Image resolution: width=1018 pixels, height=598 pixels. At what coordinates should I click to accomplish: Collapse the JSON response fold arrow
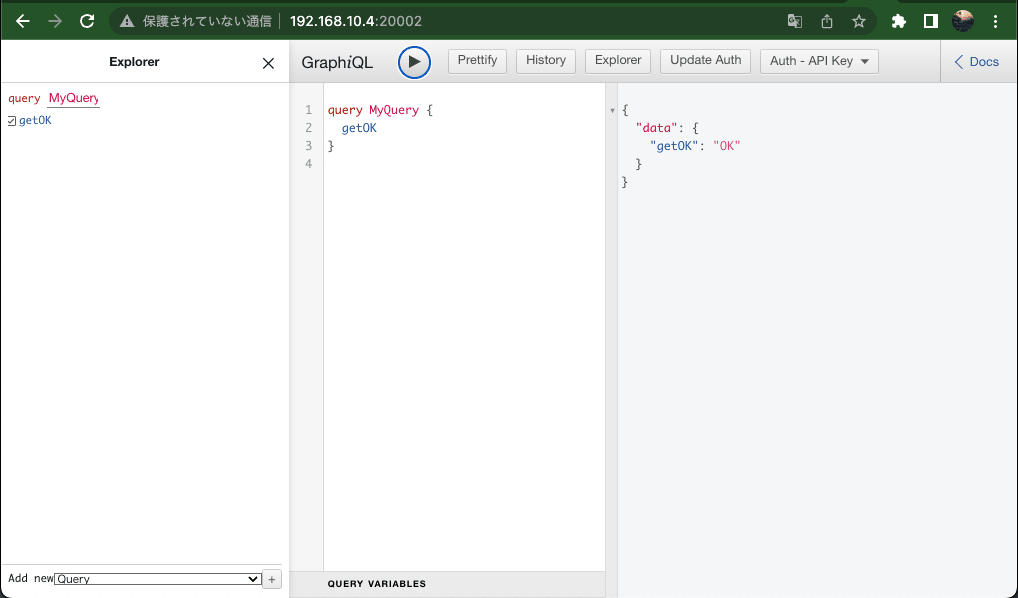612,111
